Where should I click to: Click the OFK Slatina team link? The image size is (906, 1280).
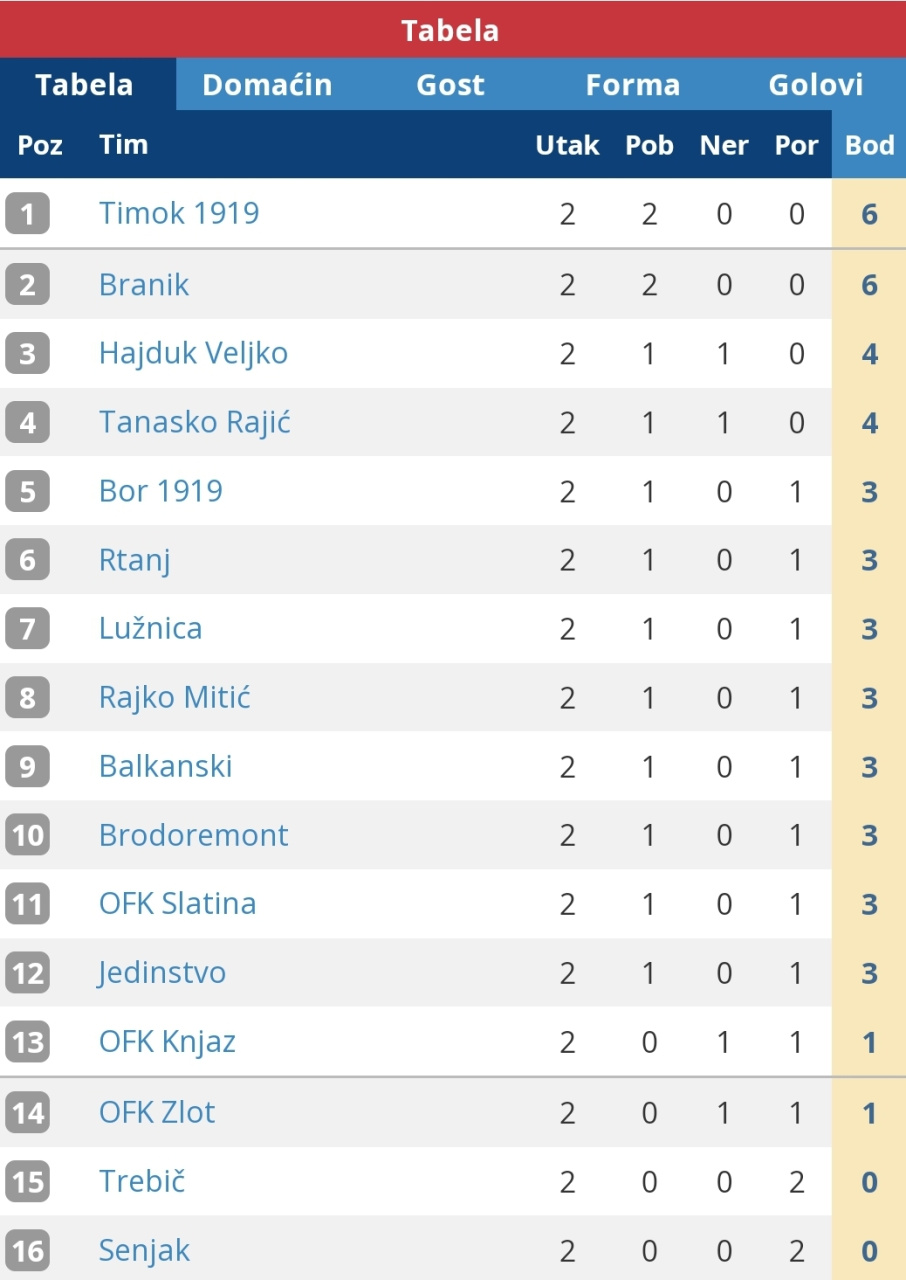(x=178, y=904)
